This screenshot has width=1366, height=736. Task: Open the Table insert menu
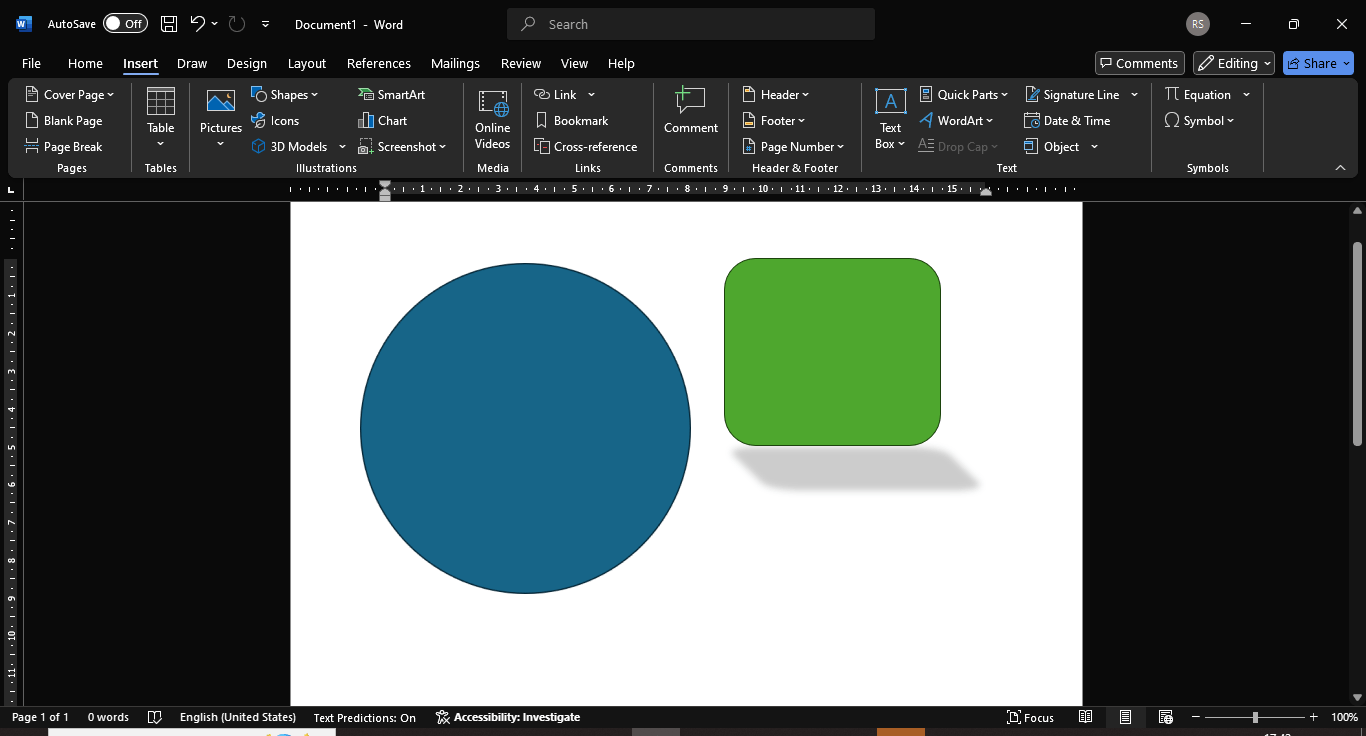161,118
